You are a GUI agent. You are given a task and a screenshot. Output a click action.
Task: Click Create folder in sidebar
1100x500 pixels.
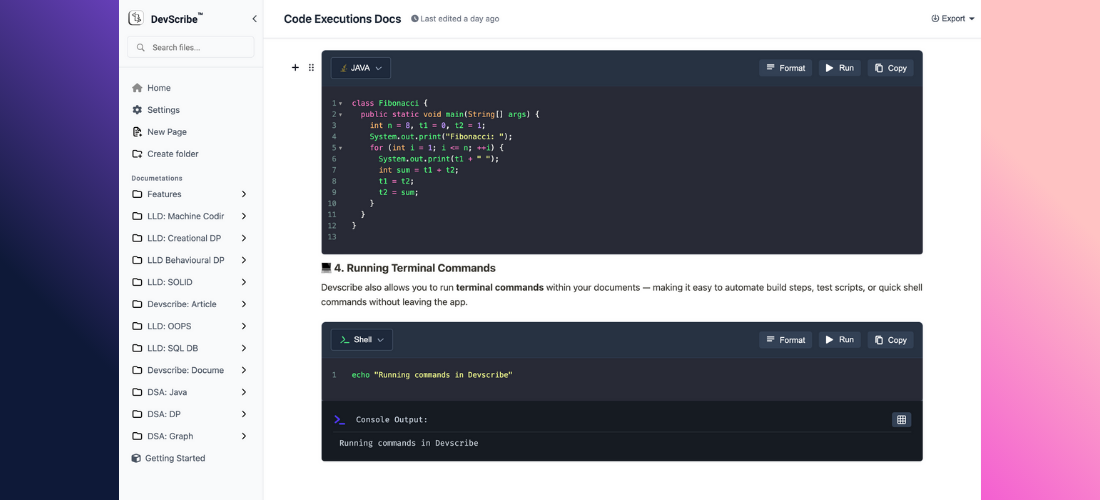173,154
